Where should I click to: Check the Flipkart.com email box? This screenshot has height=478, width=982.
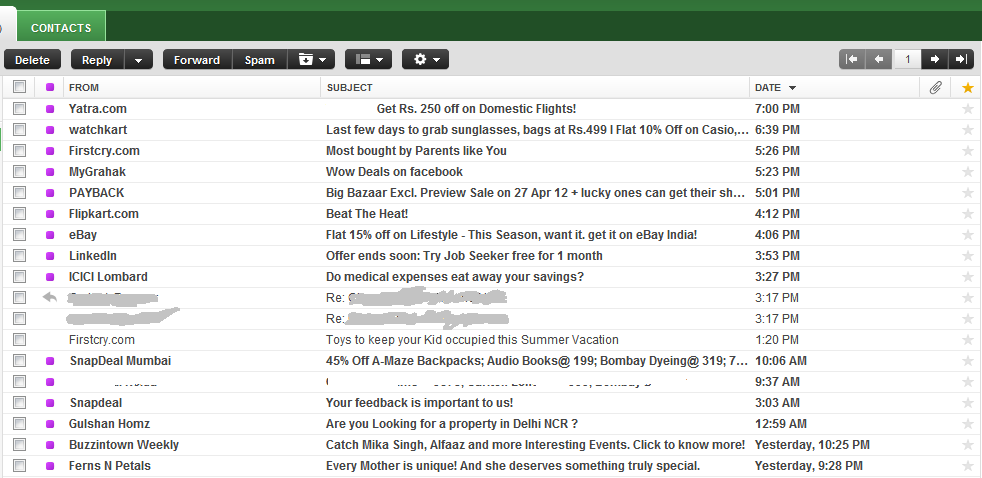pyautogui.click(x=19, y=214)
